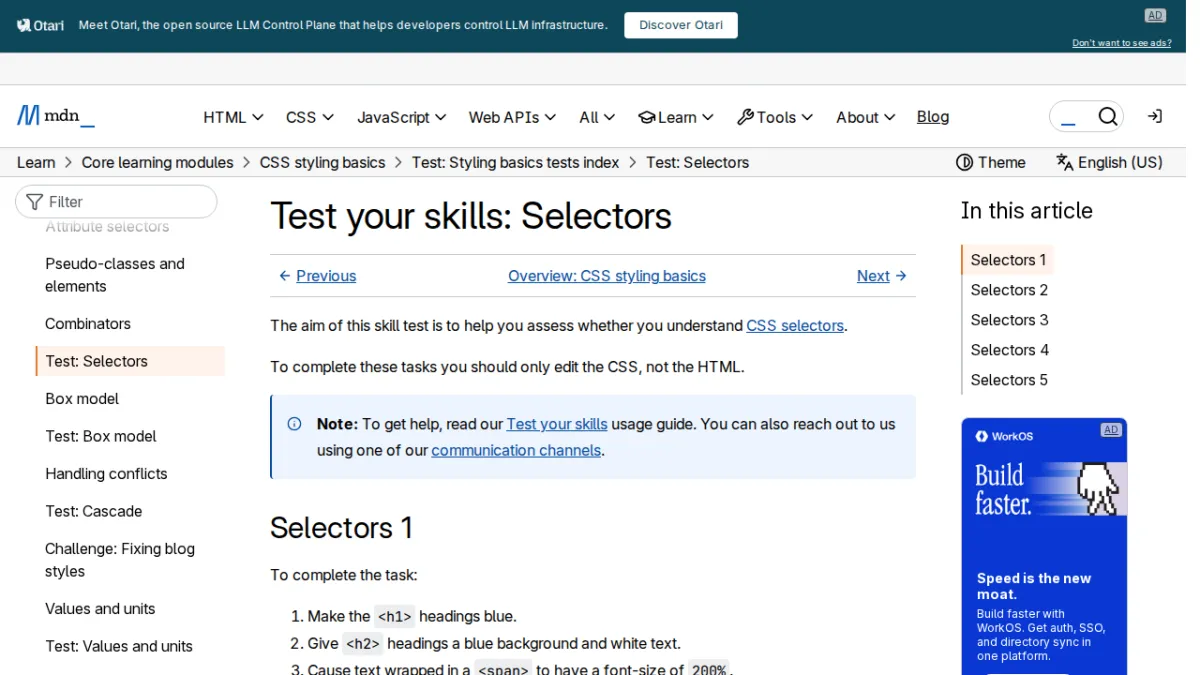Click the search magnifier icon
The image size is (1200, 675).
[1108, 117]
